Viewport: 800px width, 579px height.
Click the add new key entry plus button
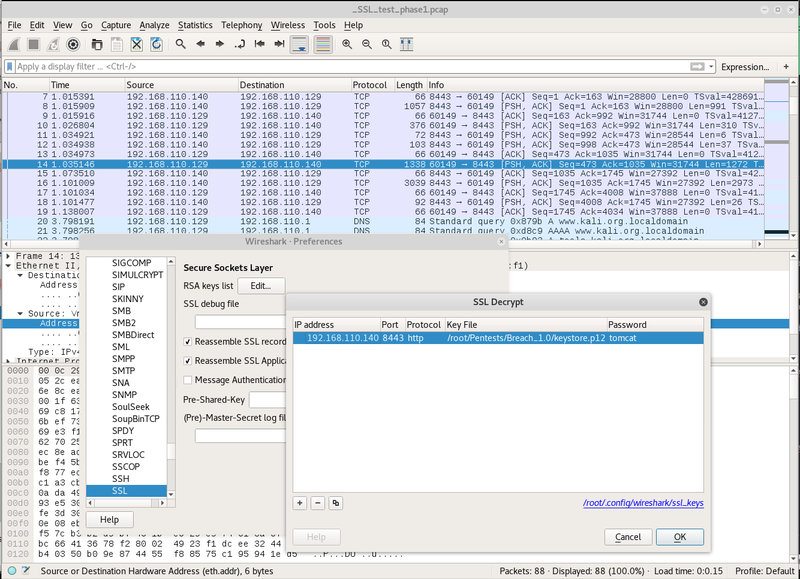(x=301, y=503)
